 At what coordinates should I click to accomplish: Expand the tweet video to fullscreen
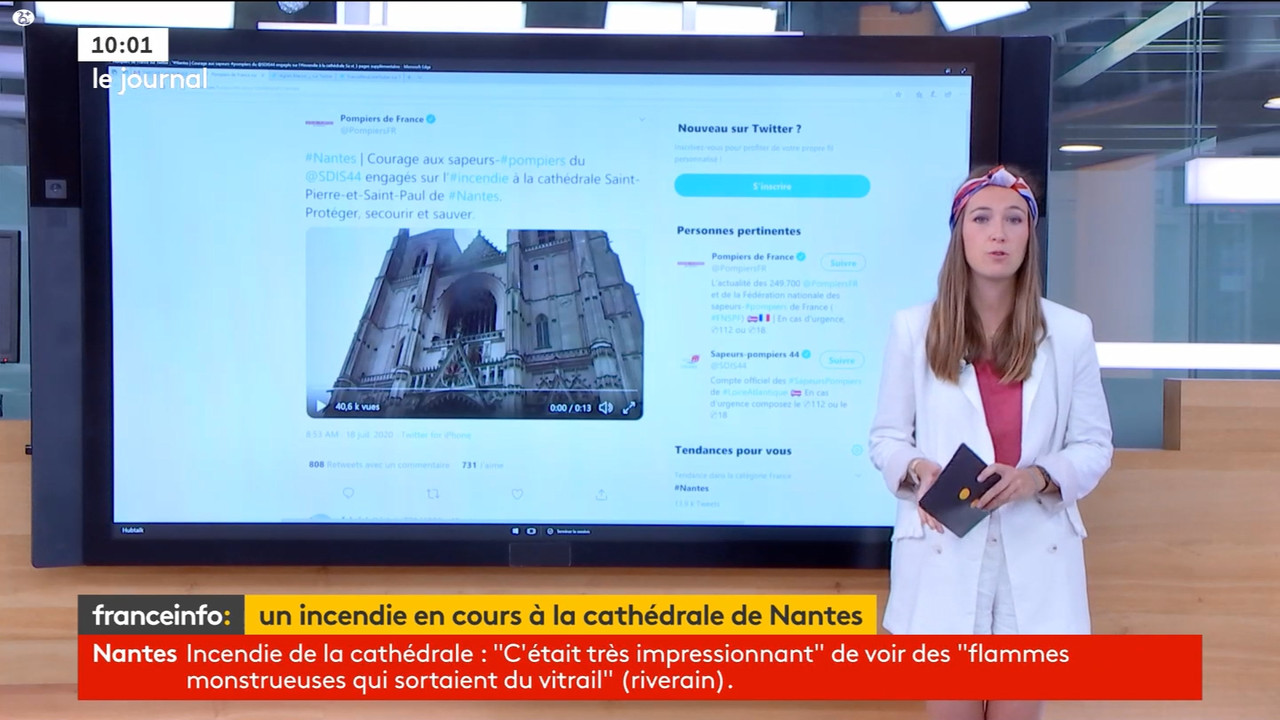629,407
